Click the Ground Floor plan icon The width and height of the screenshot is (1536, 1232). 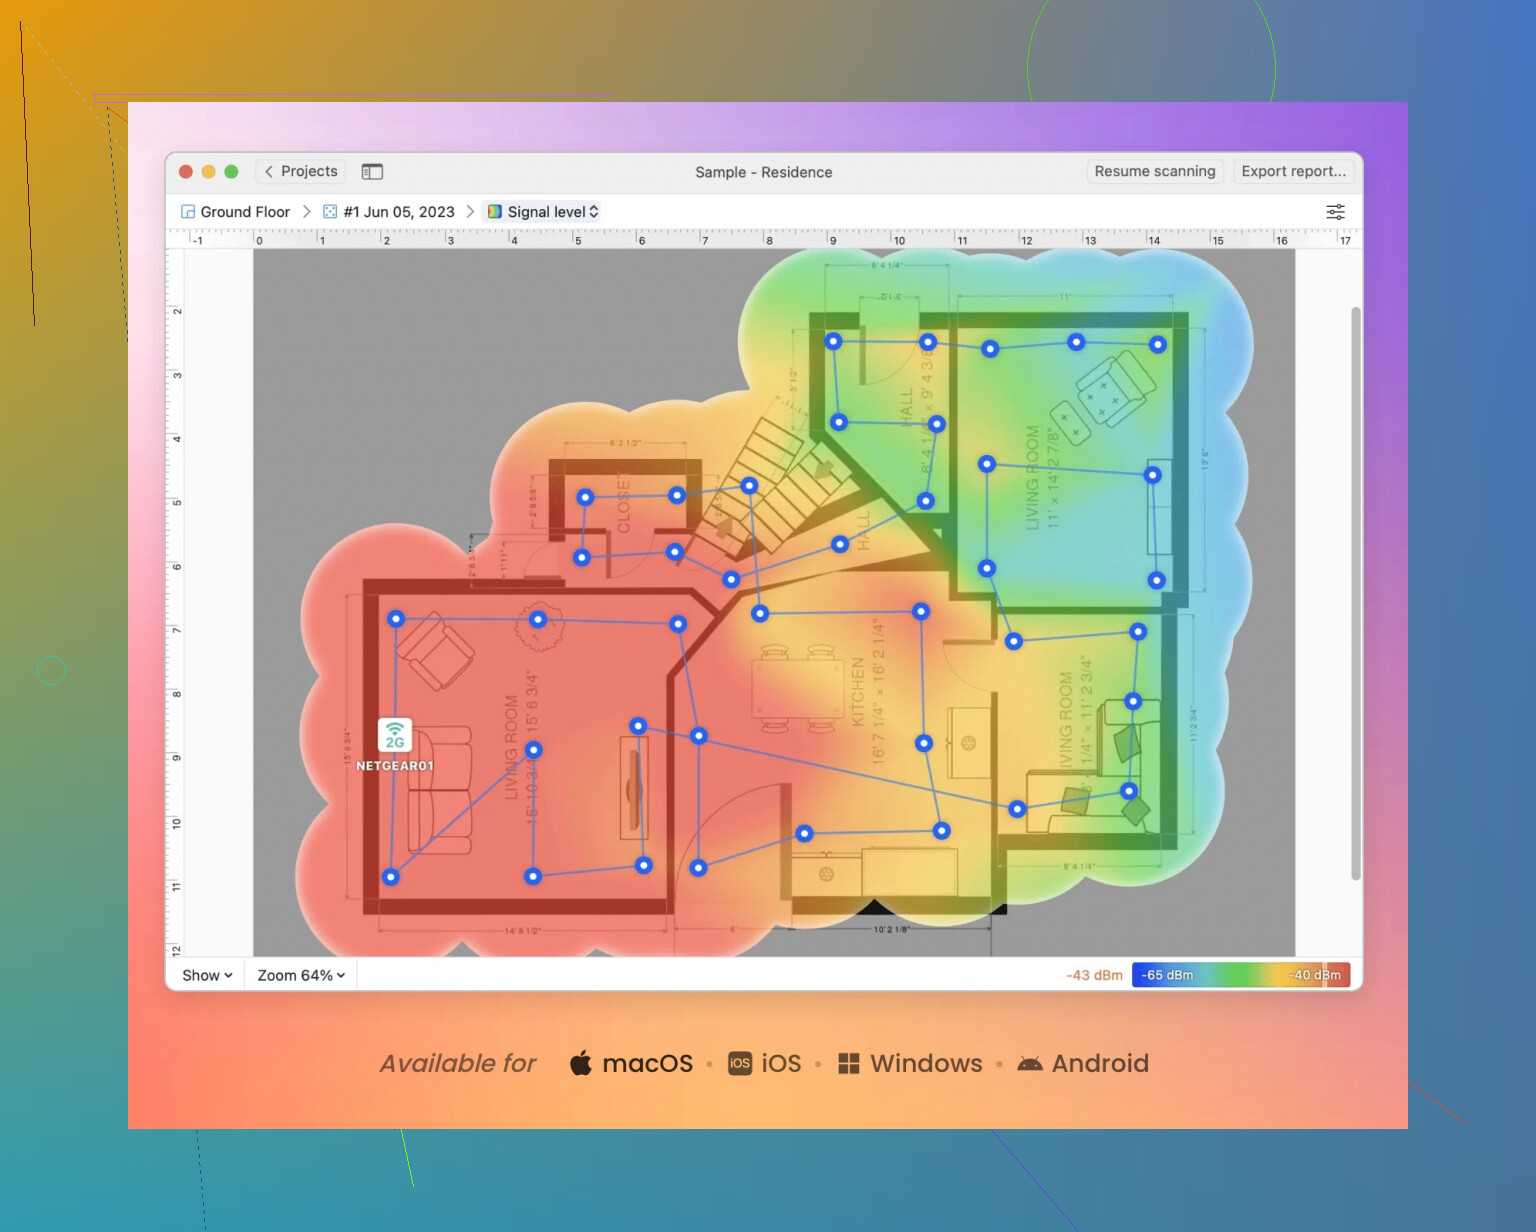coord(188,212)
